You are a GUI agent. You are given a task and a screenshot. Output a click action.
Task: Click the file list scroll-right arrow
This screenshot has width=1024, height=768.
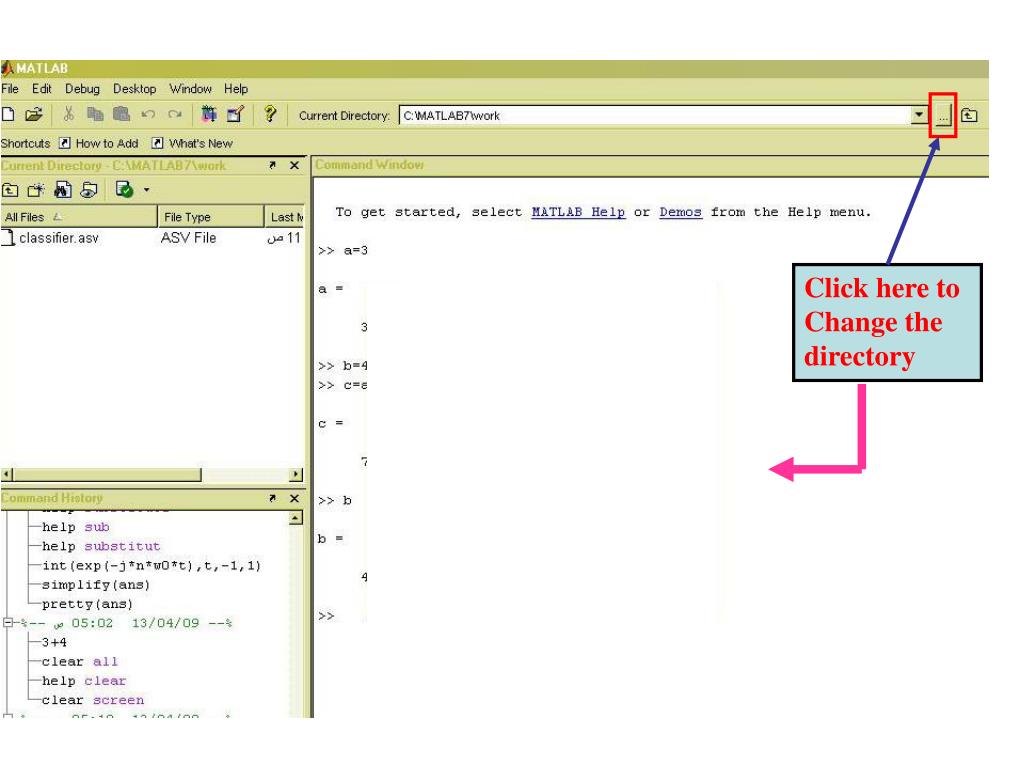[x=296, y=474]
